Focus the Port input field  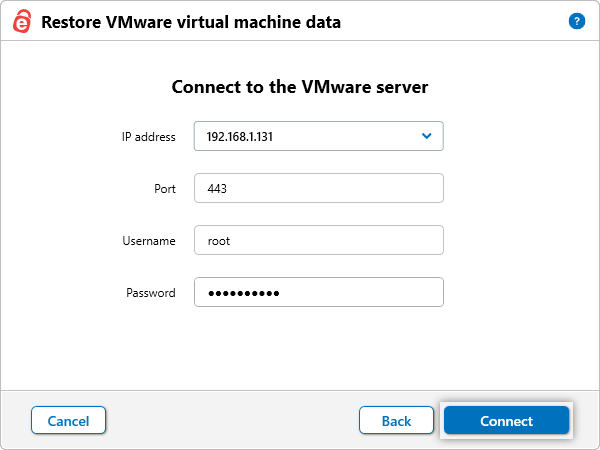[318, 189]
